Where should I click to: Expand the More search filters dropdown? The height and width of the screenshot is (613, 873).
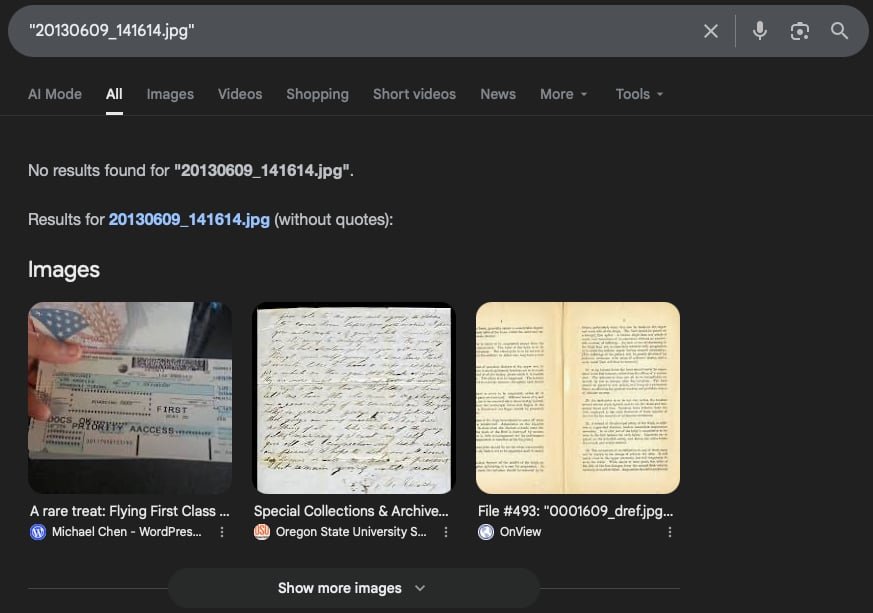coord(563,94)
